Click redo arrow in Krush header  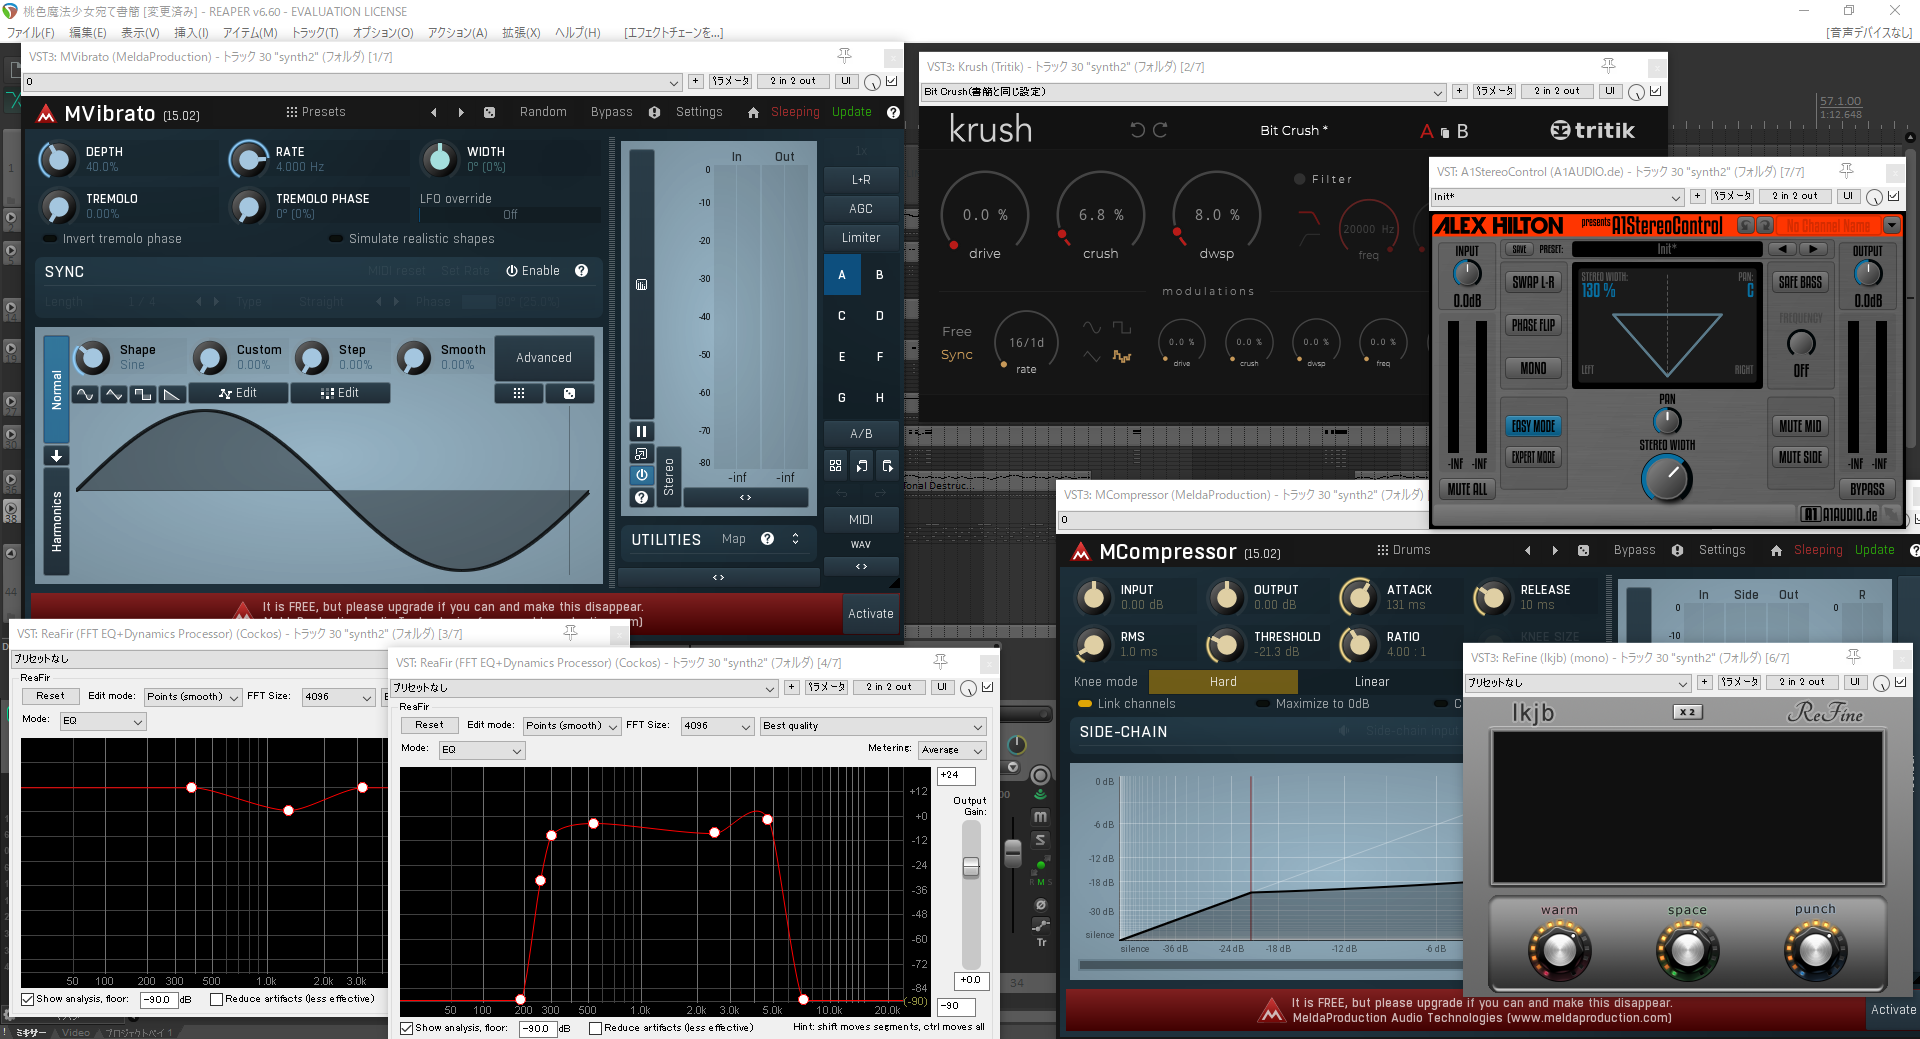tap(1161, 130)
